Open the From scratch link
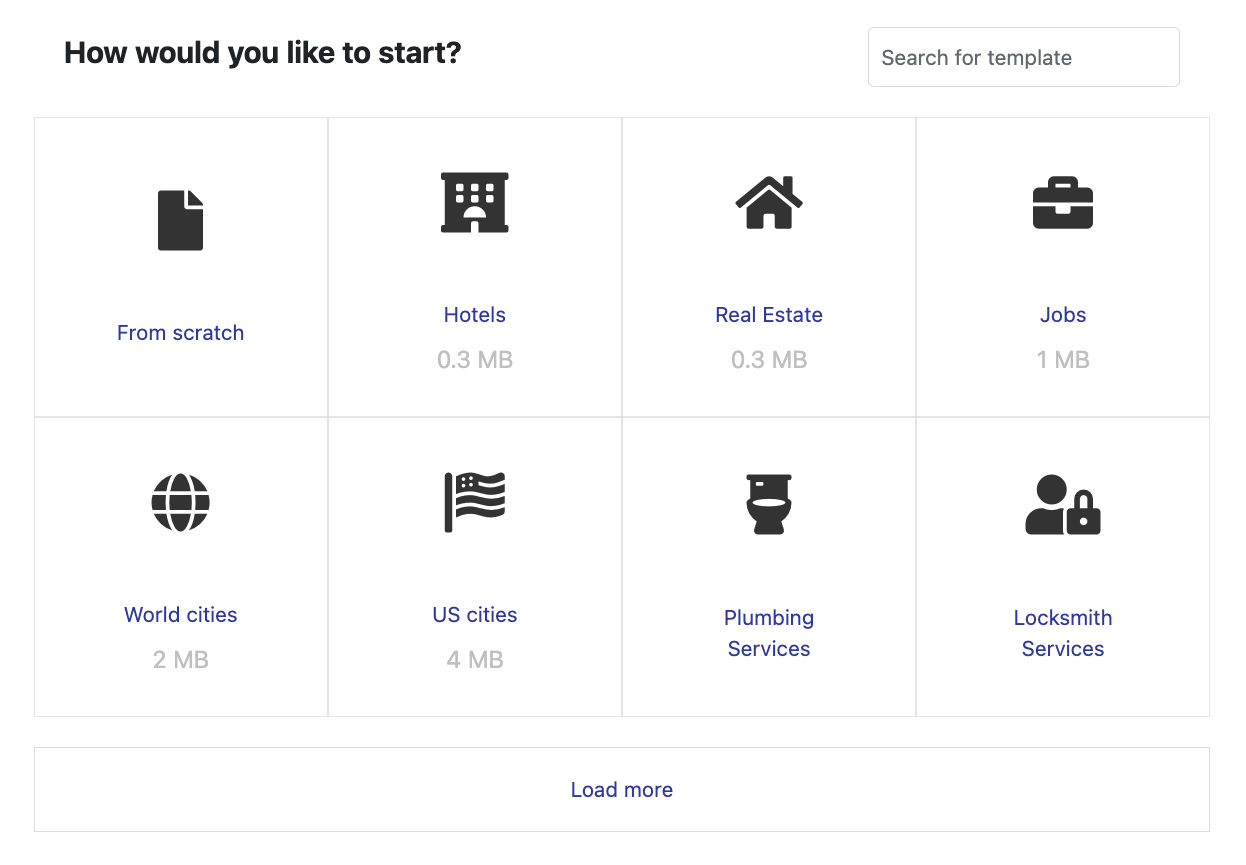1246x865 pixels. pos(181,333)
